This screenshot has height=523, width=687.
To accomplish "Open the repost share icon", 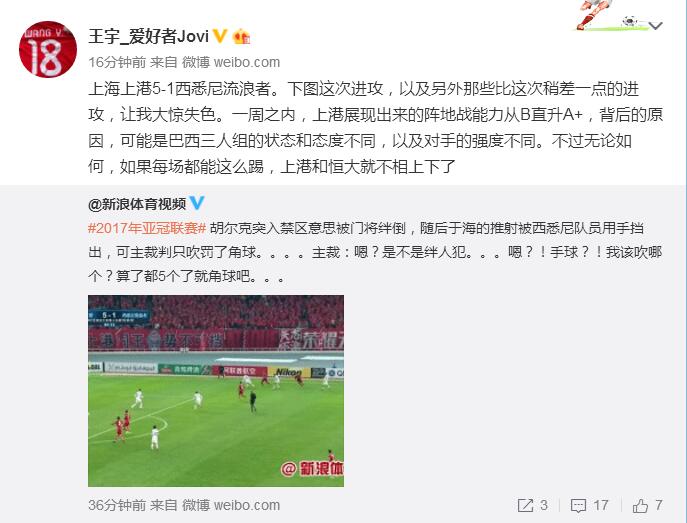I will 525,505.
